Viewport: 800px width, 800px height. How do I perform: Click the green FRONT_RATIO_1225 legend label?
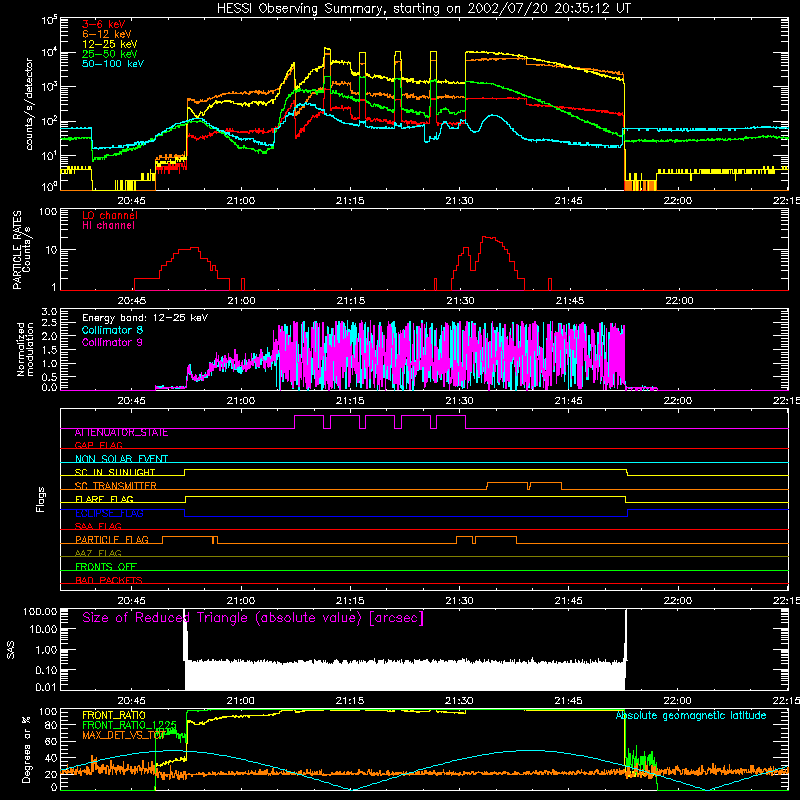(x=129, y=725)
